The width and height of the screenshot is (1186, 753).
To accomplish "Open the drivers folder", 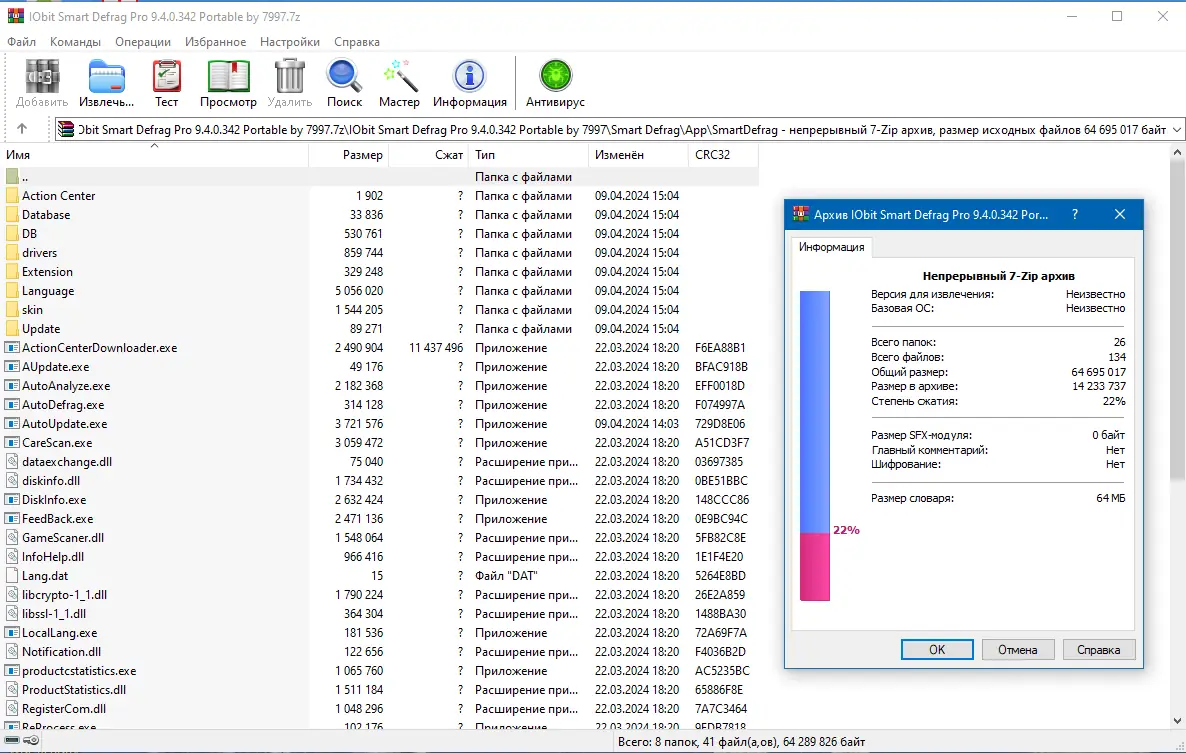I will [x=44, y=252].
